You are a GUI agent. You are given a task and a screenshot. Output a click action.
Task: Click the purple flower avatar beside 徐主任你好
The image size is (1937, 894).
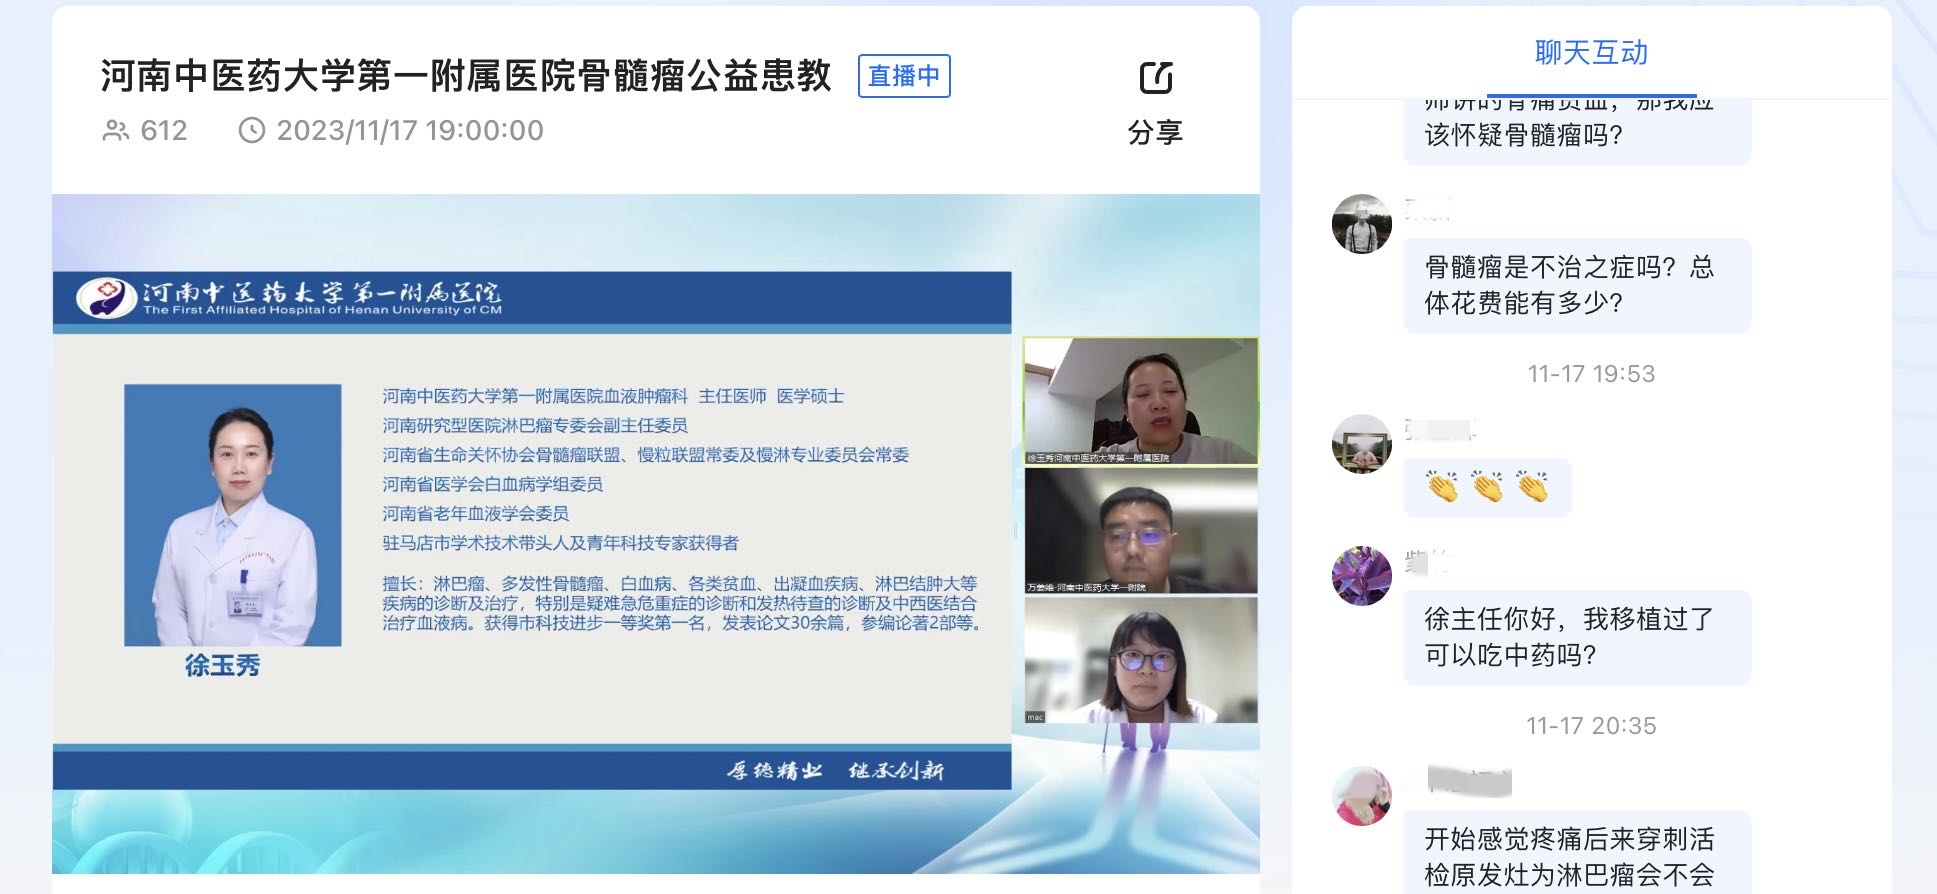tap(1362, 576)
